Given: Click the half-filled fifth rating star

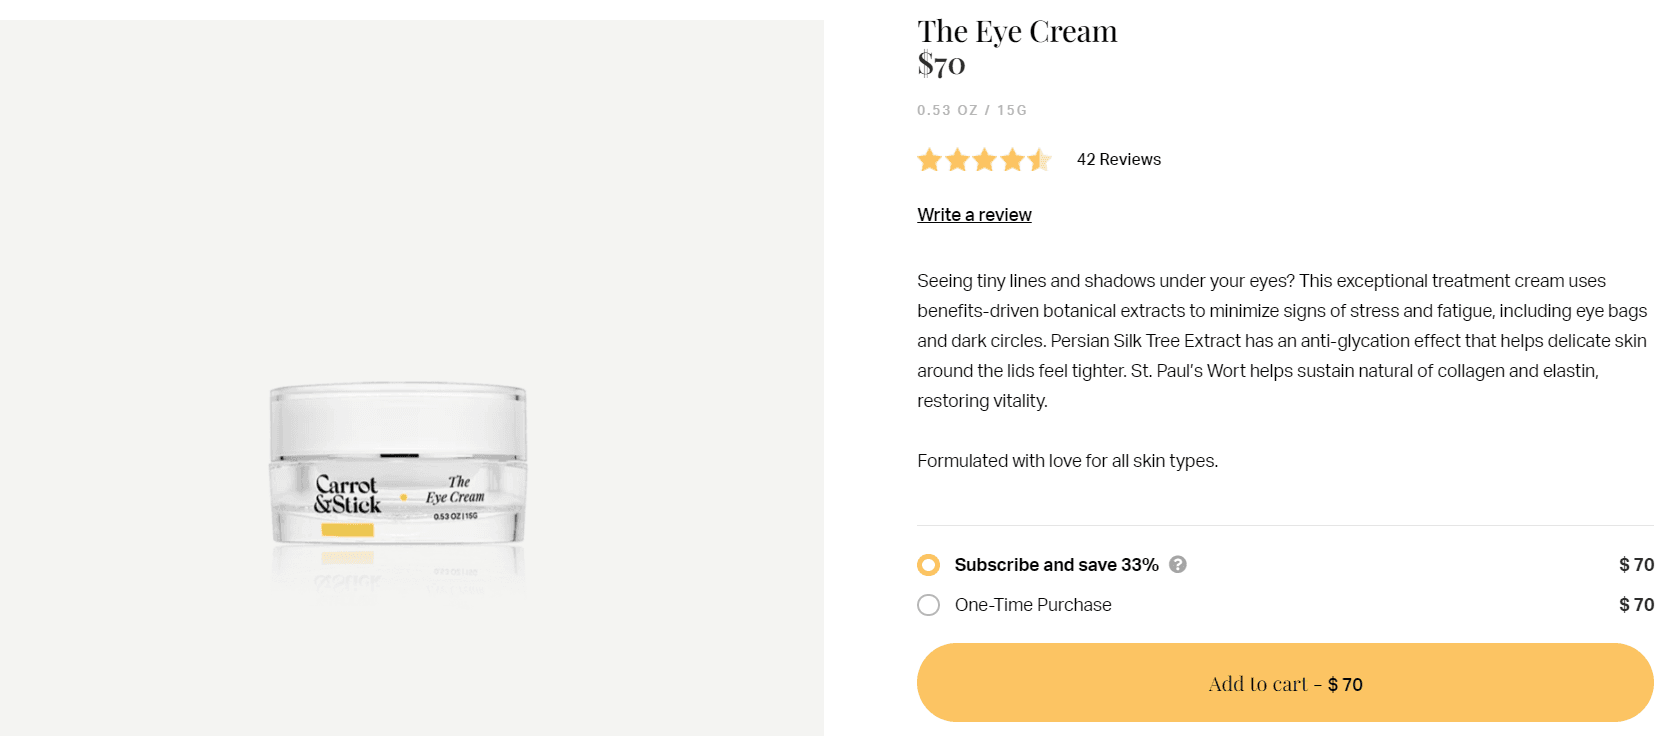Looking at the screenshot, I should pos(1040,160).
